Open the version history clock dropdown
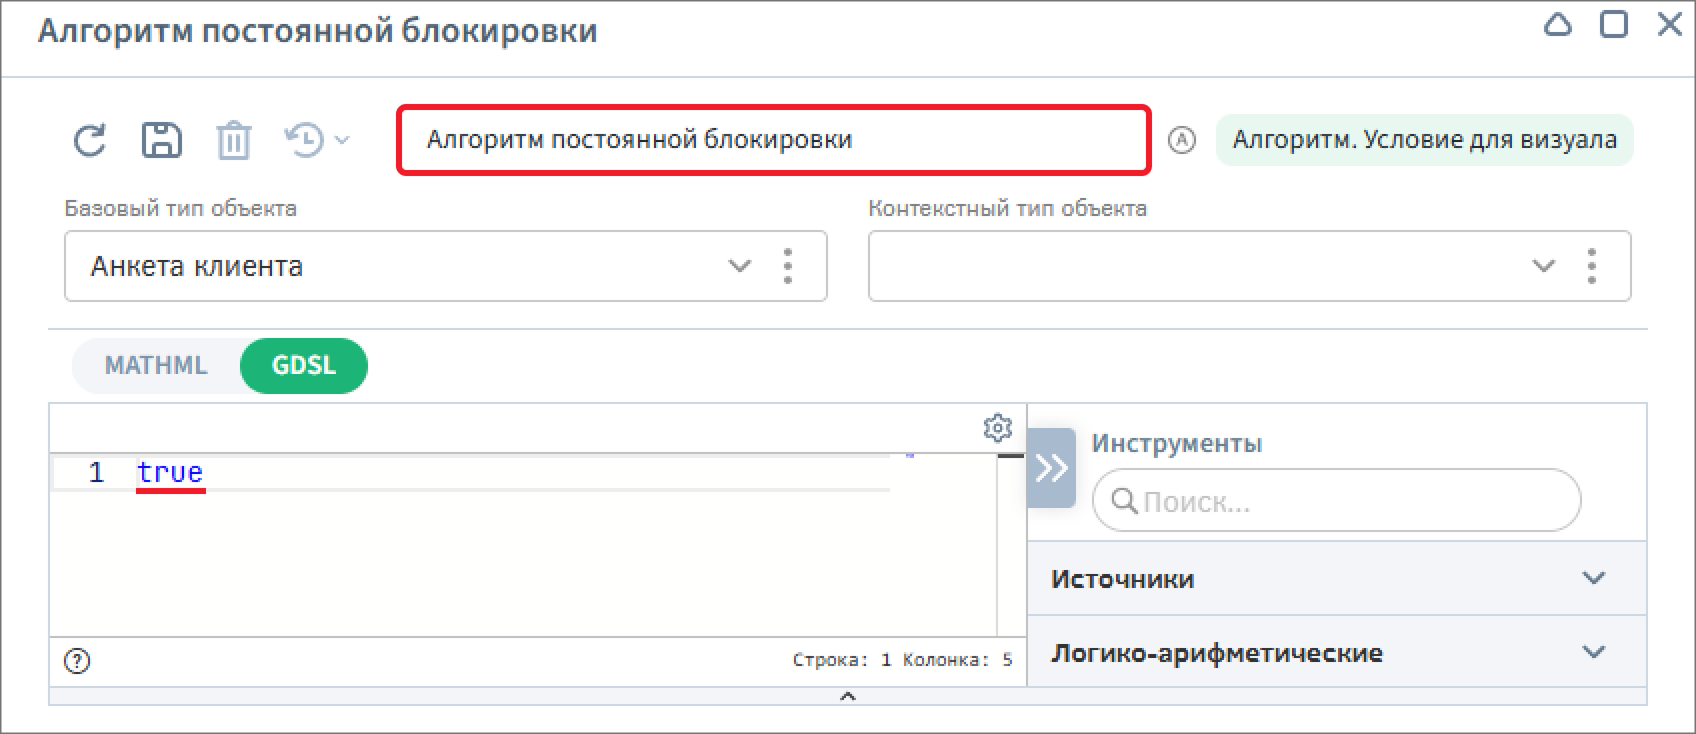The height and width of the screenshot is (734, 1696). coord(316,140)
